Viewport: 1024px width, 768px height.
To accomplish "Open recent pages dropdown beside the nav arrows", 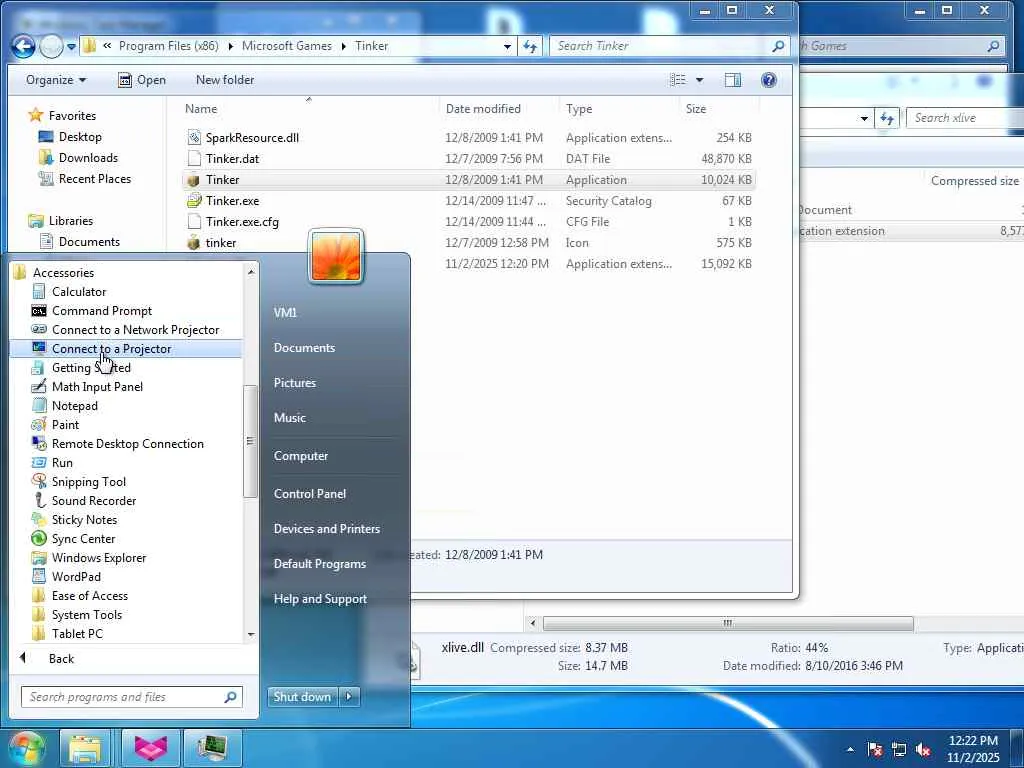I will click(71, 46).
